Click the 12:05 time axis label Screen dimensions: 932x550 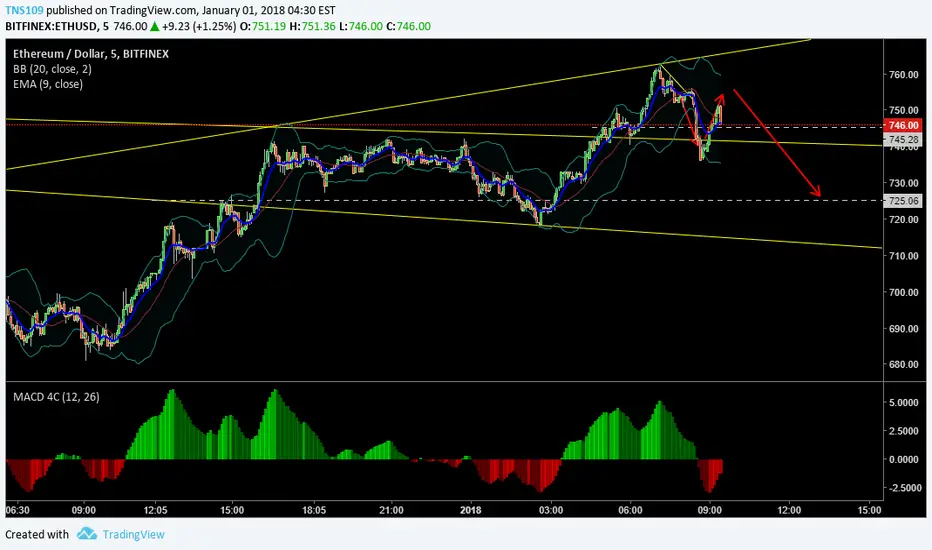click(x=155, y=510)
